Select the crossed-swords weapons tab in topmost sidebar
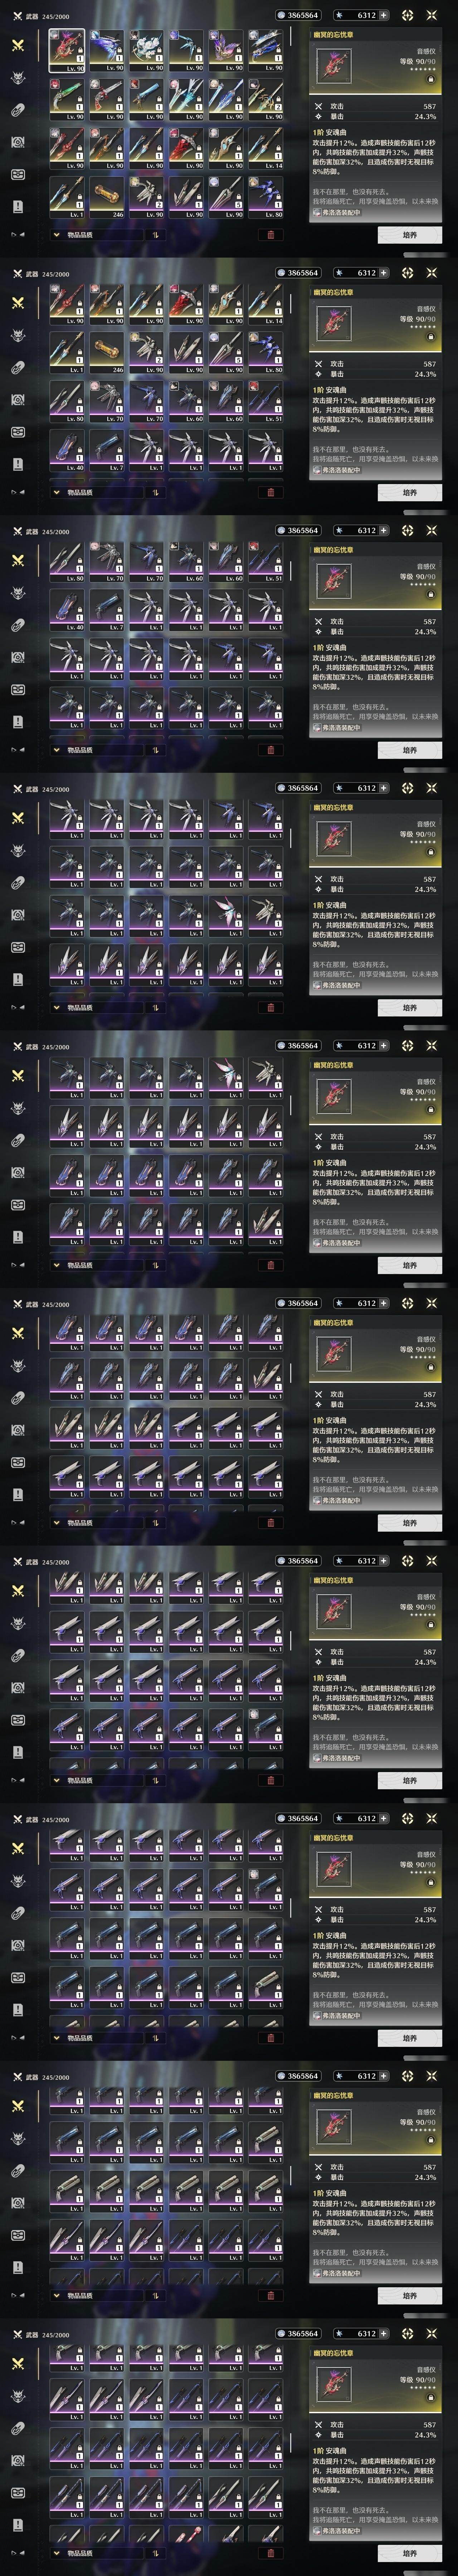This screenshot has width=458, height=2576. click(x=18, y=45)
